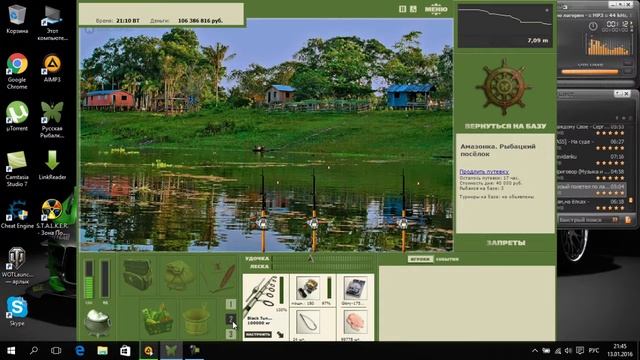Switch to rod slot number 1

[x=231, y=304]
